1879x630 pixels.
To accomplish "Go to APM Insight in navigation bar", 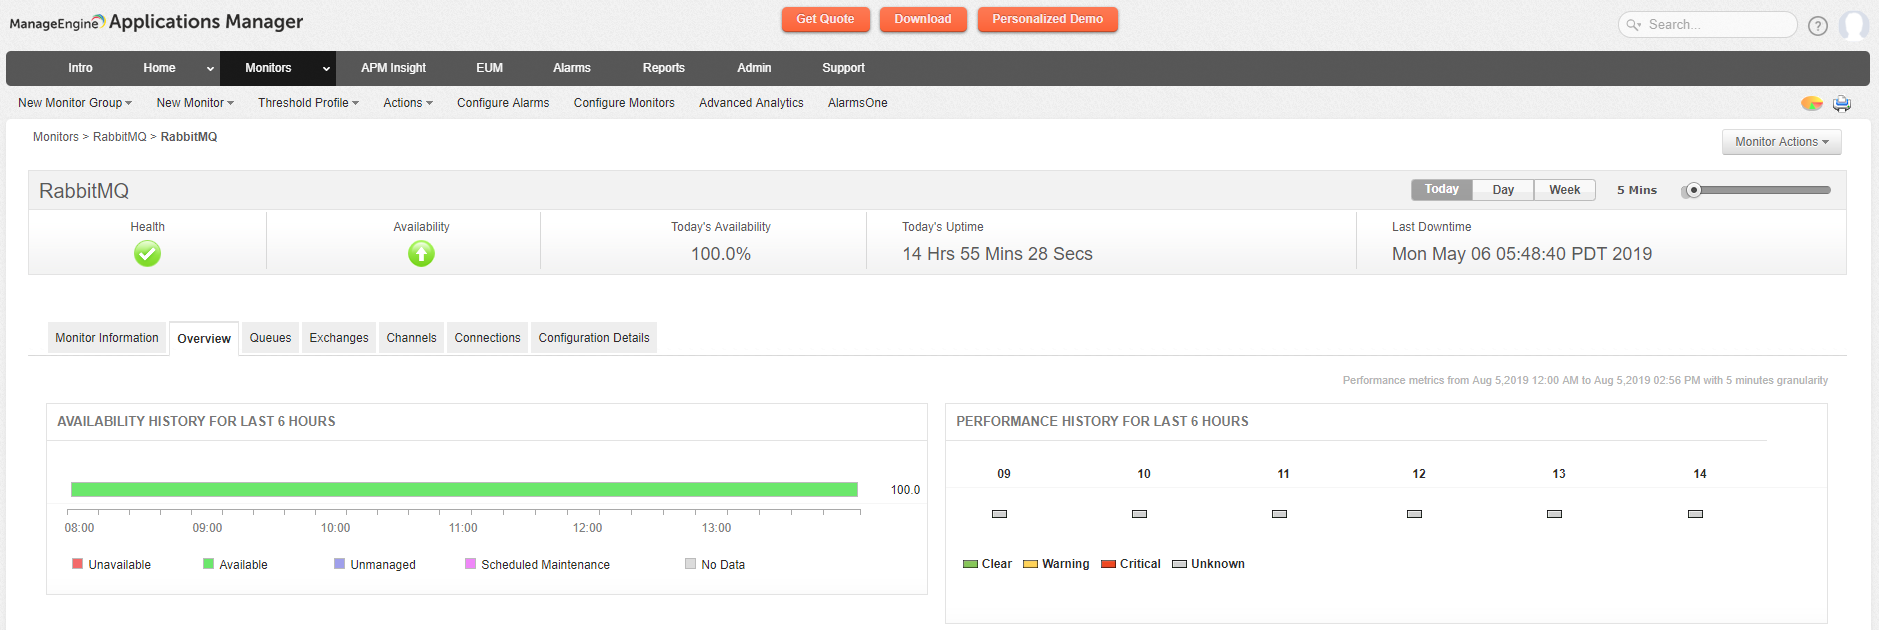I will (x=393, y=68).
